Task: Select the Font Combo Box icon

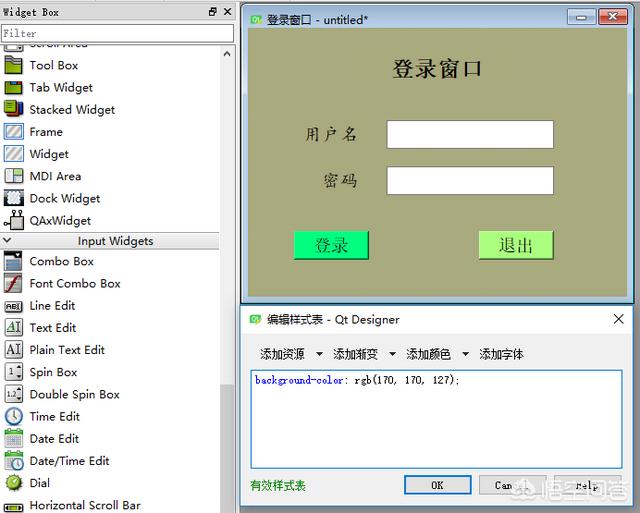Action: click(x=13, y=283)
